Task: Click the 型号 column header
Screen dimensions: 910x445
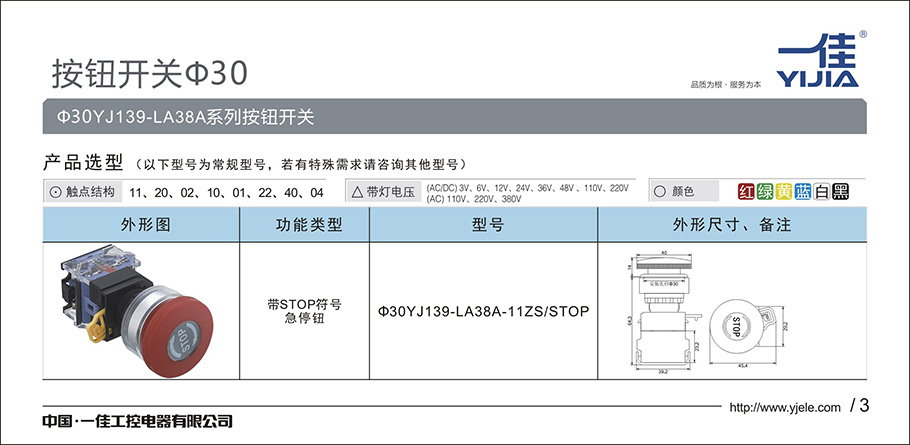Action: click(x=485, y=226)
